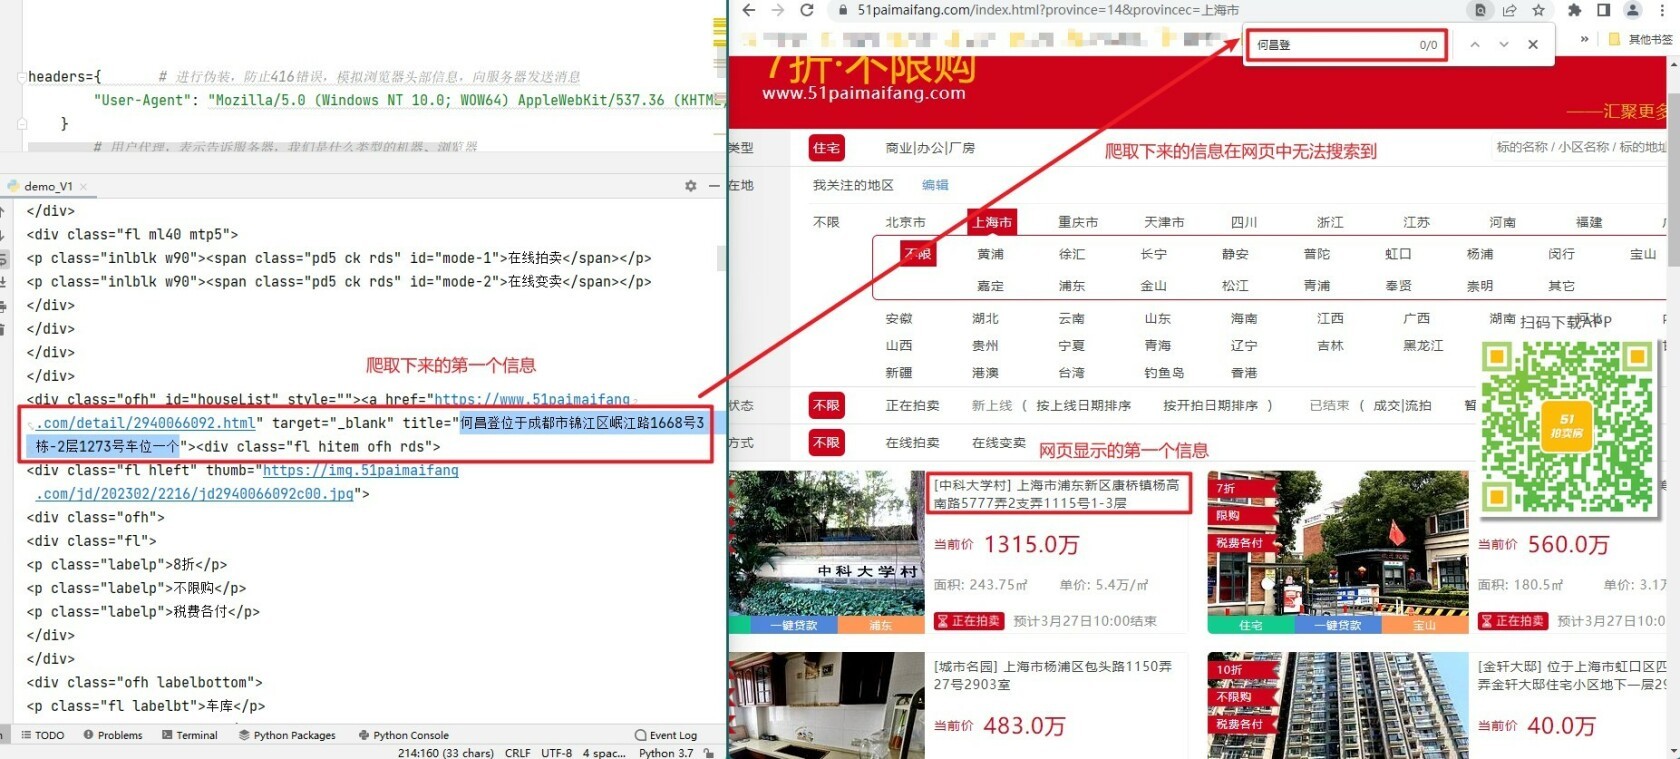Sort by 按上线日期排序
Viewport: 1680px width, 759px height.
[x=1083, y=405]
